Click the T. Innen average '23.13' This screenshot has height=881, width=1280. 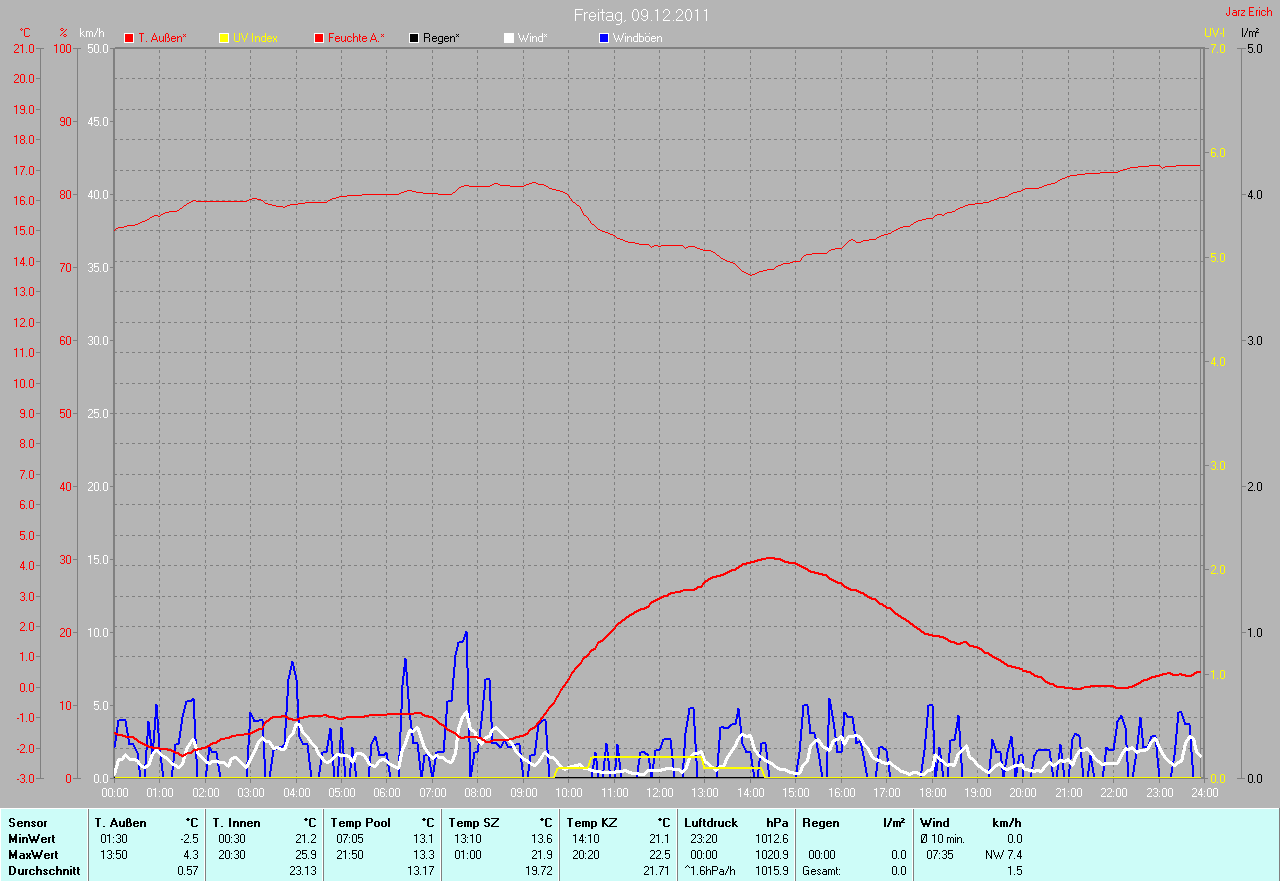click(303, 871)
